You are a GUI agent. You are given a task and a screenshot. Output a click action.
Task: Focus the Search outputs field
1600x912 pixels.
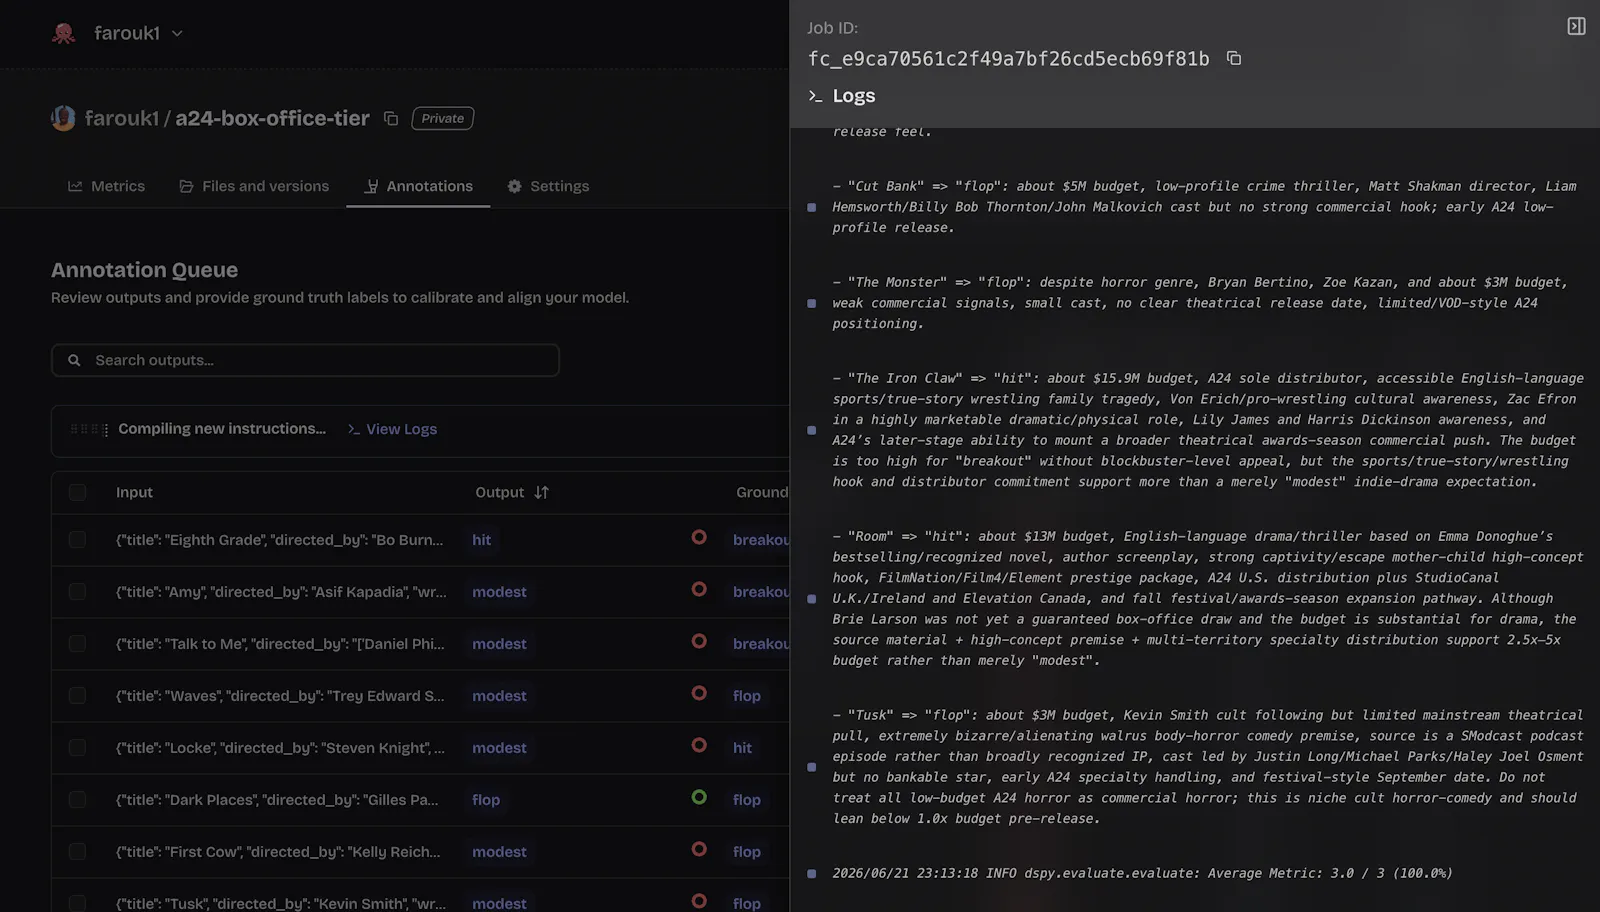coord(305,360)
